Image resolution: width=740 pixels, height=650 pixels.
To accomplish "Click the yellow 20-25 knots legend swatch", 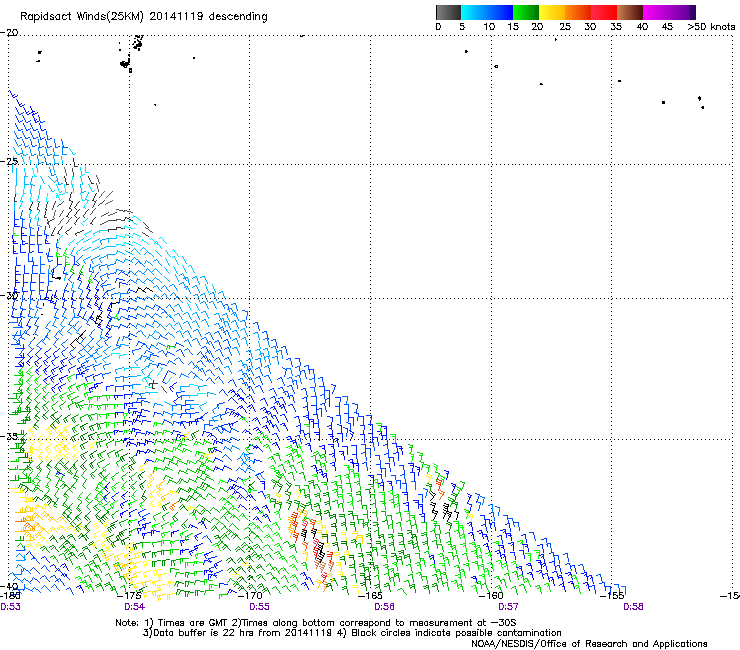I will coord(552,12).
